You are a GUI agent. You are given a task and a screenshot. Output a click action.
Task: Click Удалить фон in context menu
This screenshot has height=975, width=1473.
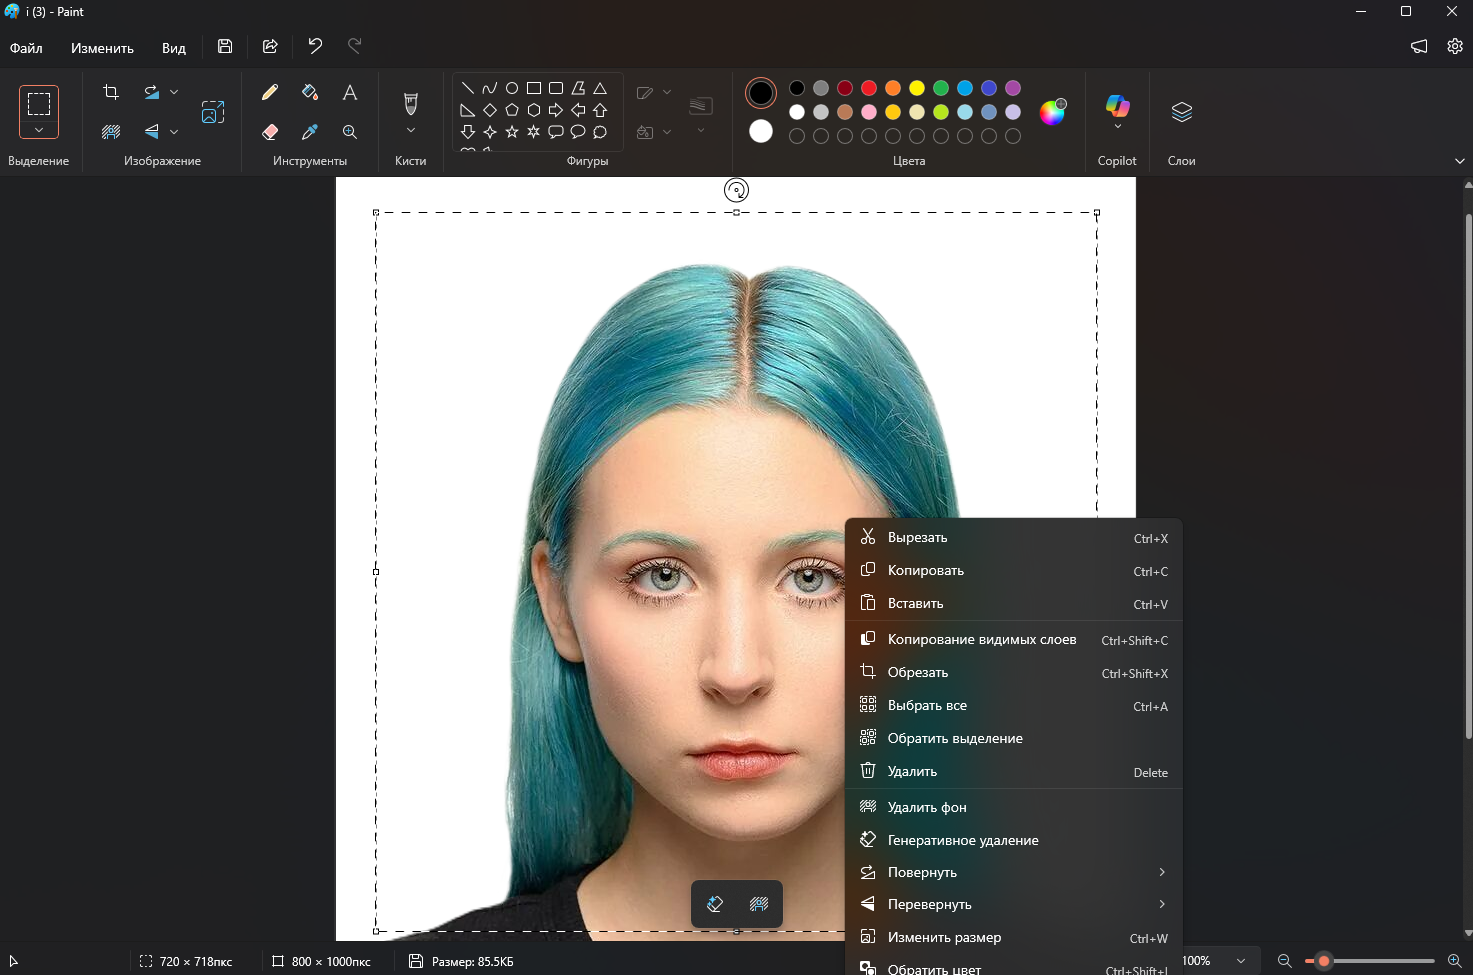[x=1014, y=807]
